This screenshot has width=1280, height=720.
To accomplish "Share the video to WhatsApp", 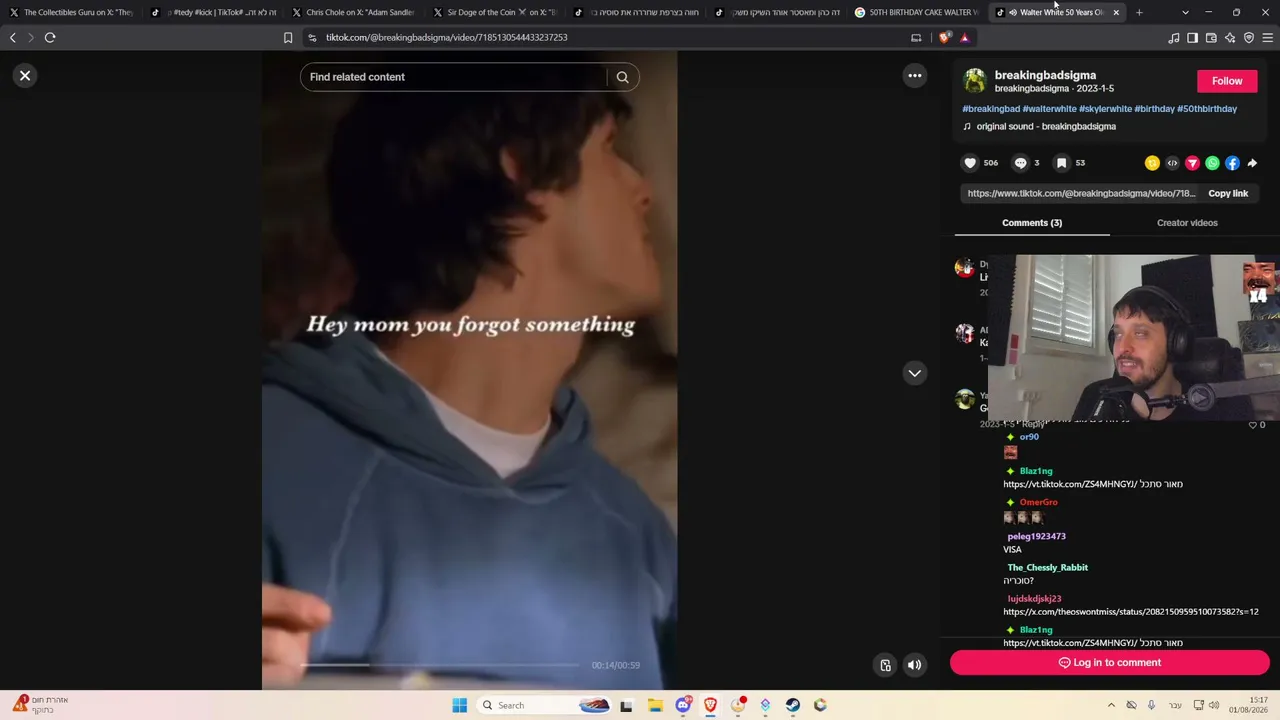I will [x=1212, y=163].
